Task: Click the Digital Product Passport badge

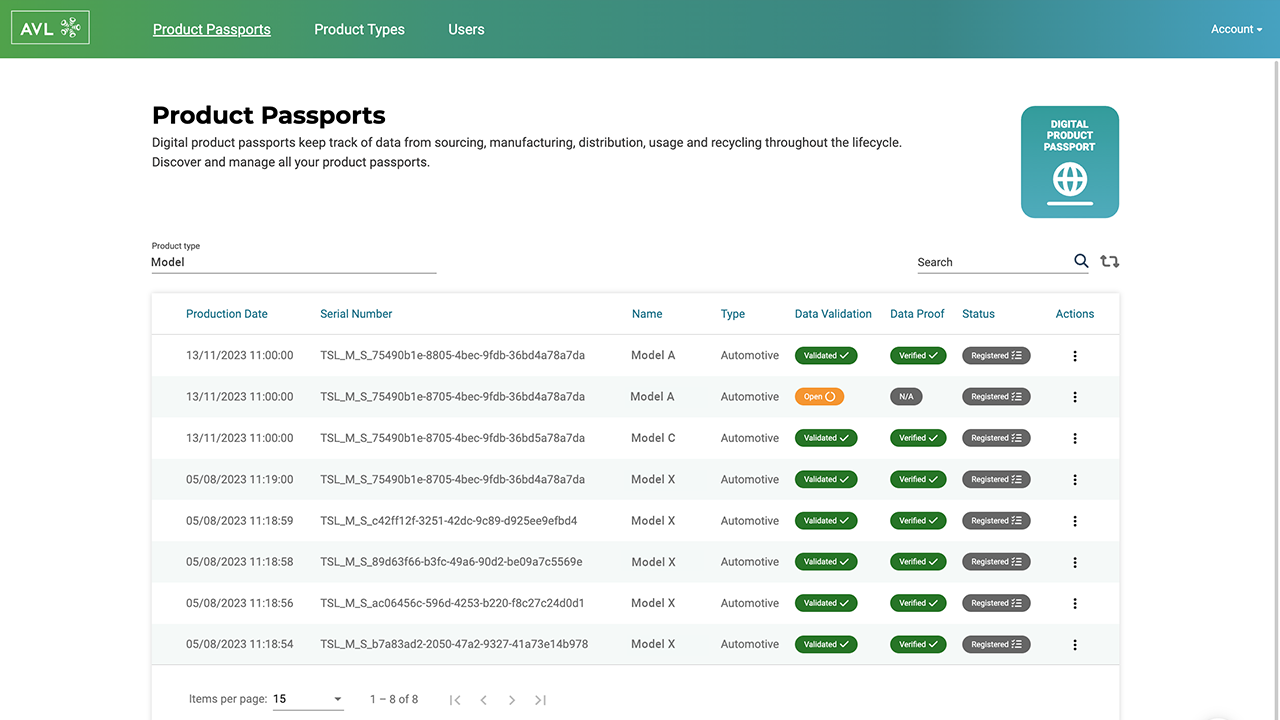Action: coord(1069,161)
